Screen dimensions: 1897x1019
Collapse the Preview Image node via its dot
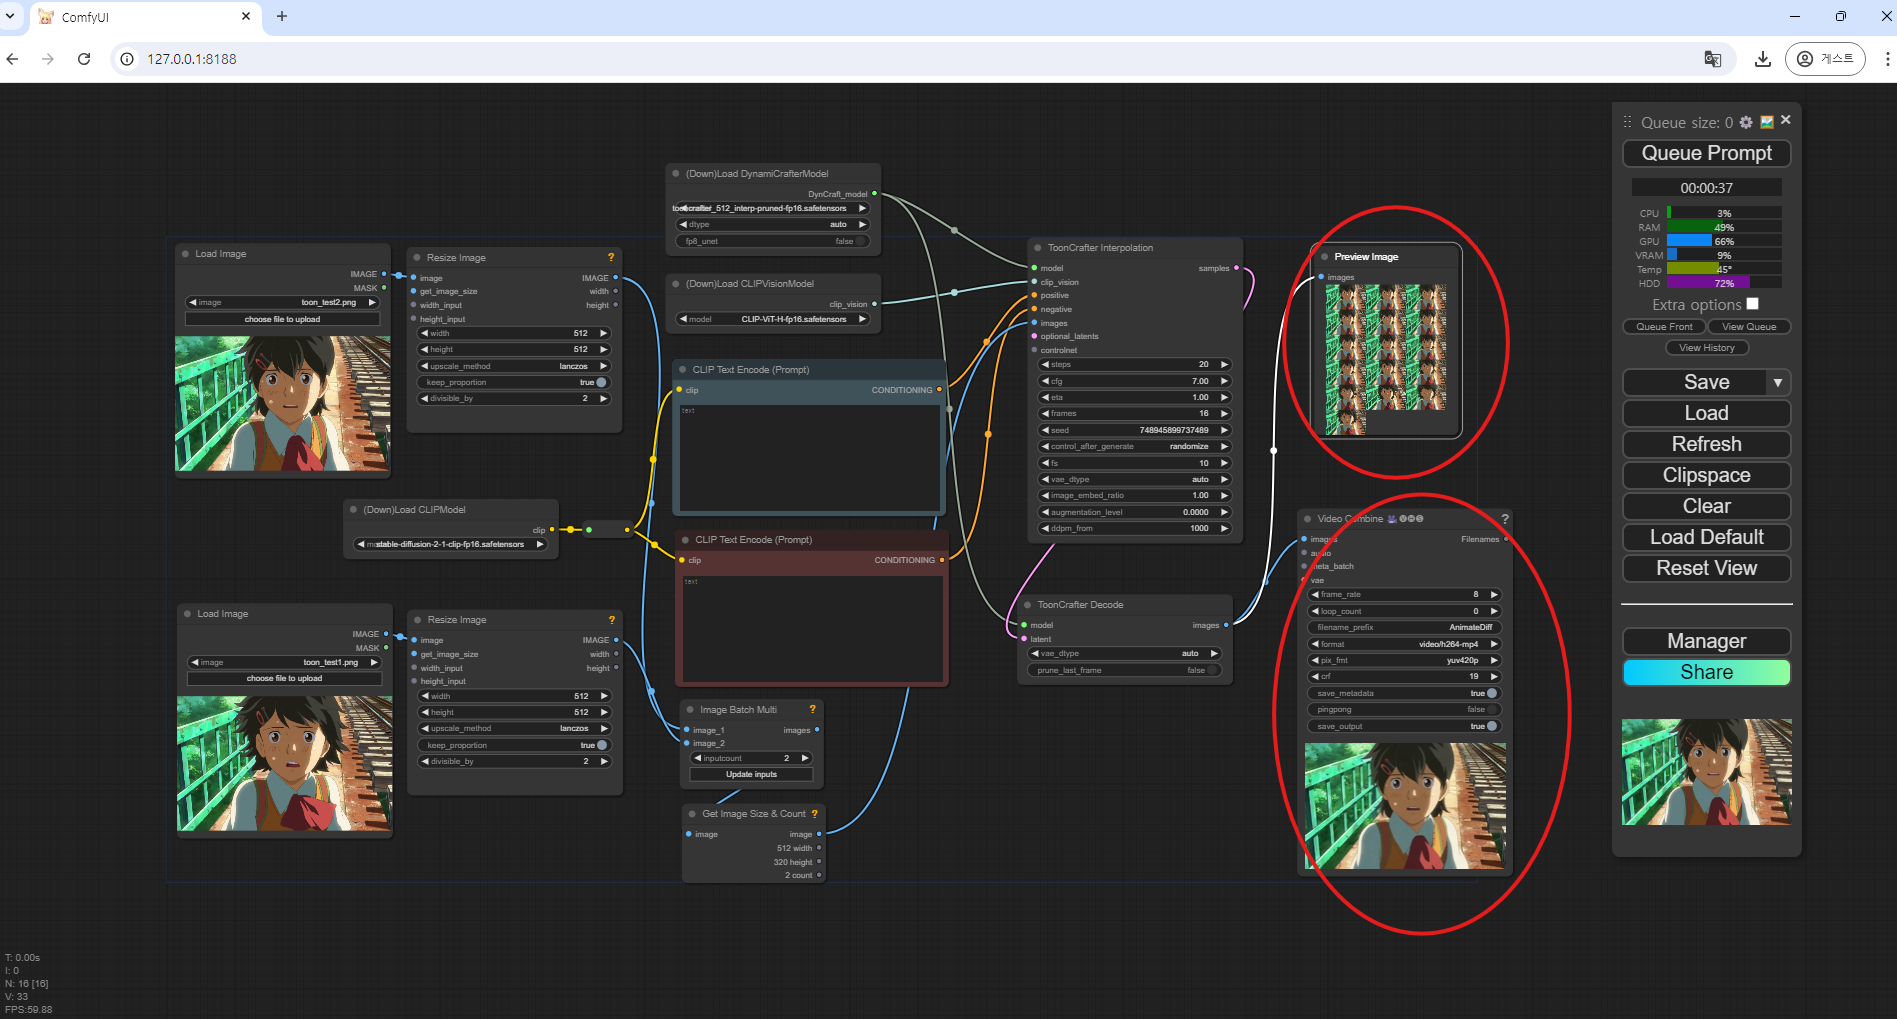[x=1324, y=257]
